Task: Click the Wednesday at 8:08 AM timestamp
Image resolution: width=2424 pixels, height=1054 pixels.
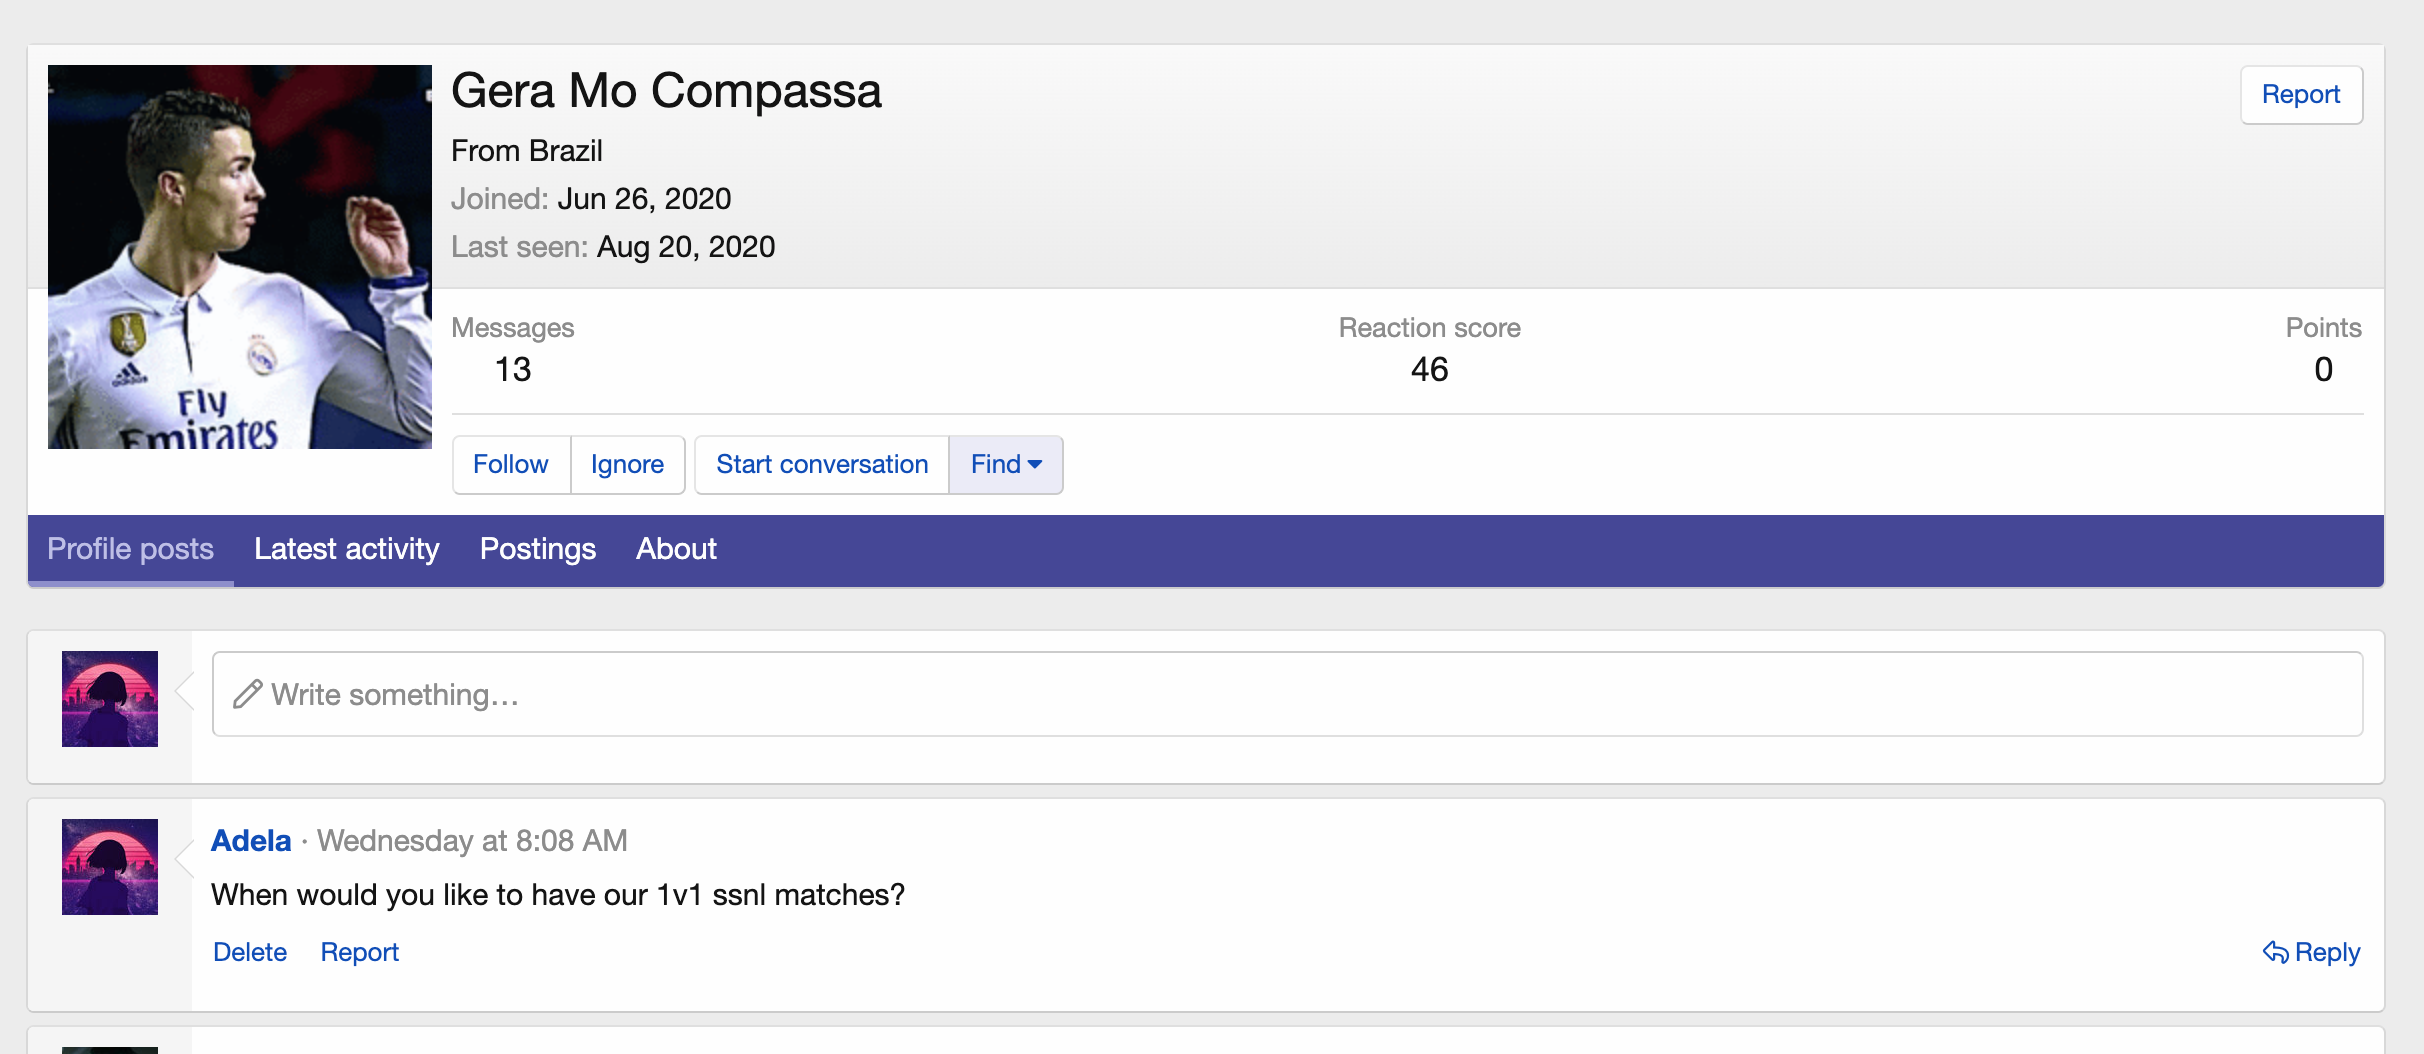Action: pos(472,841)
